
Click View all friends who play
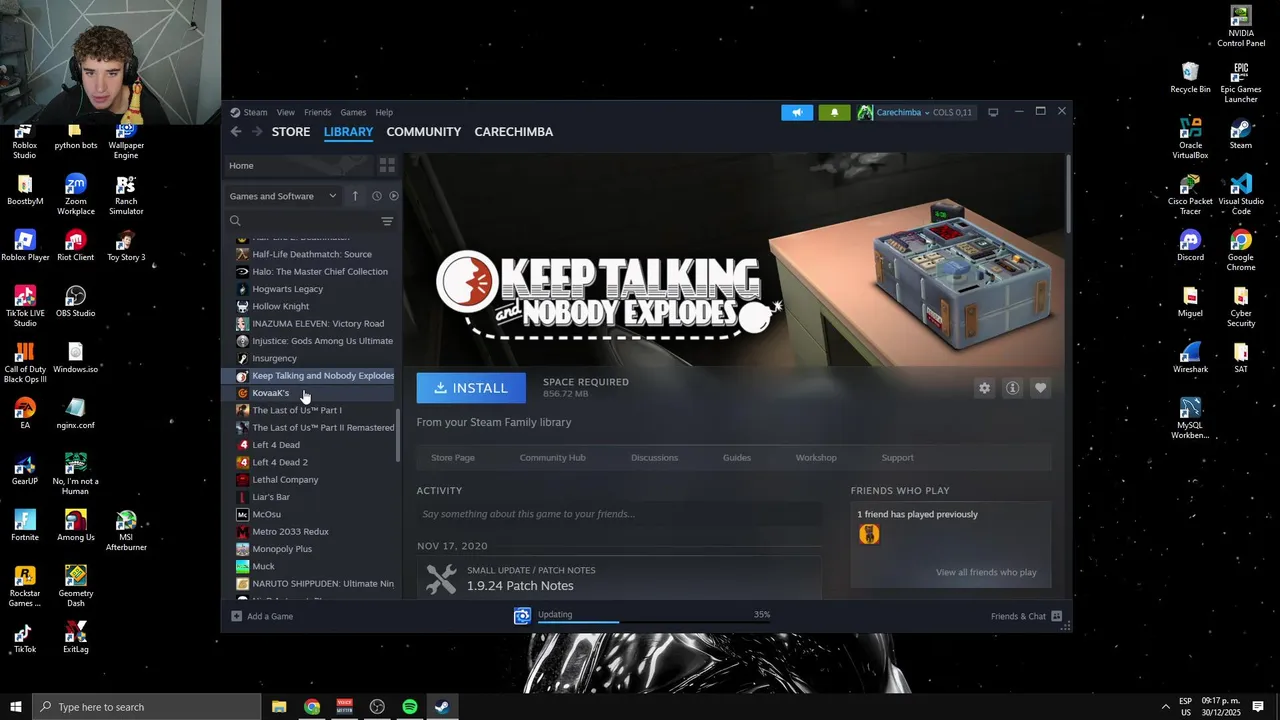(x=986, y=572)
